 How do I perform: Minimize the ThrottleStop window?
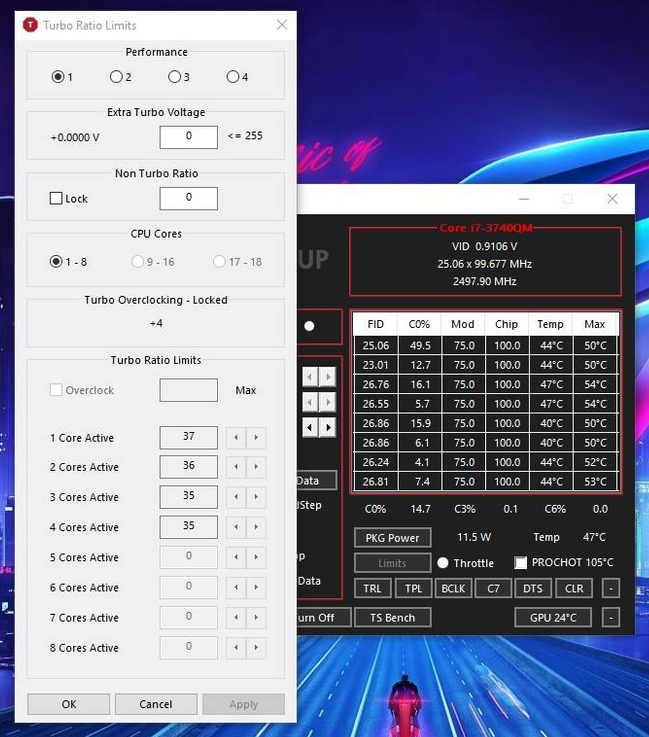524,199
